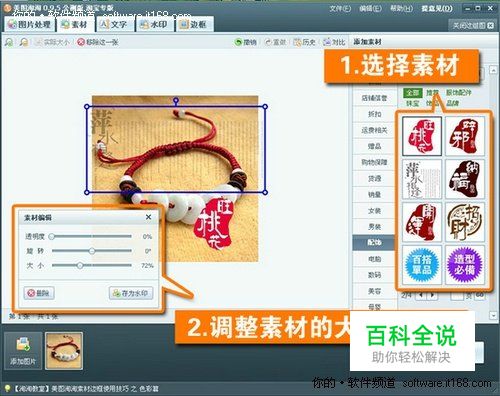Viewport: 500px width, 396px height.
Task: Select the 开运 seal sticker
Action: (x=422, y=222)
